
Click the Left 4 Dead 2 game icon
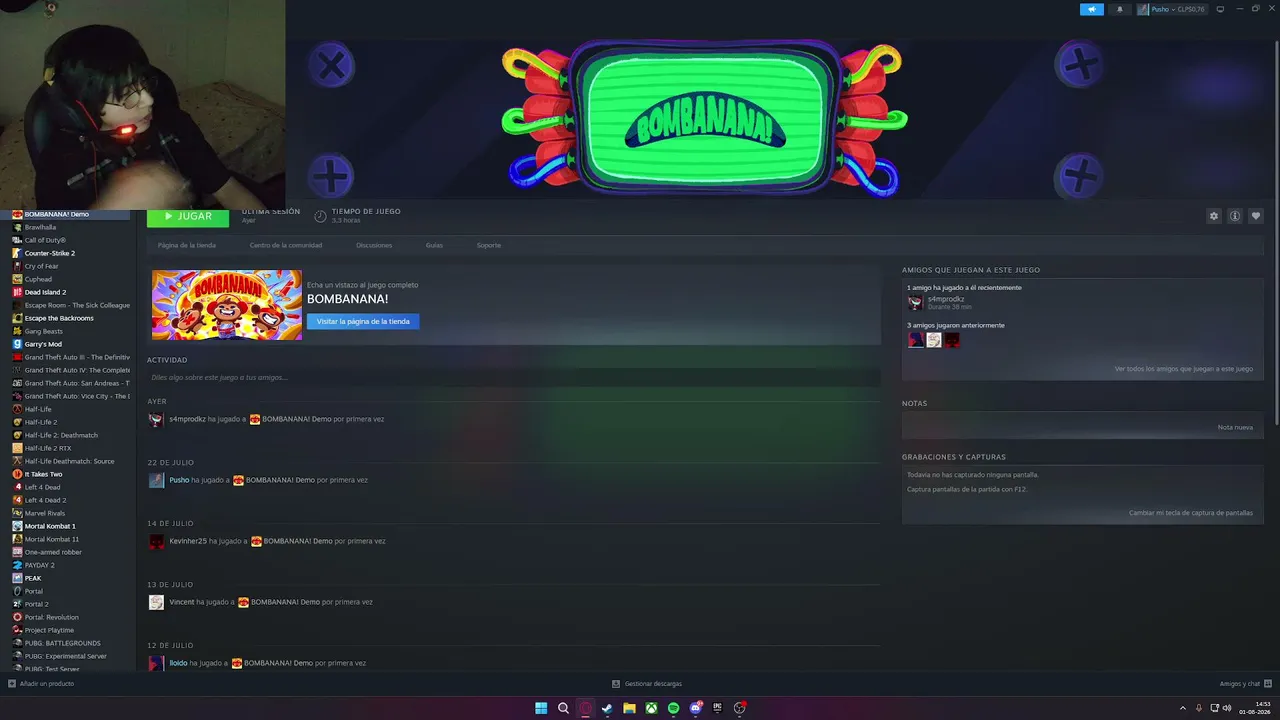click(17, 500)
